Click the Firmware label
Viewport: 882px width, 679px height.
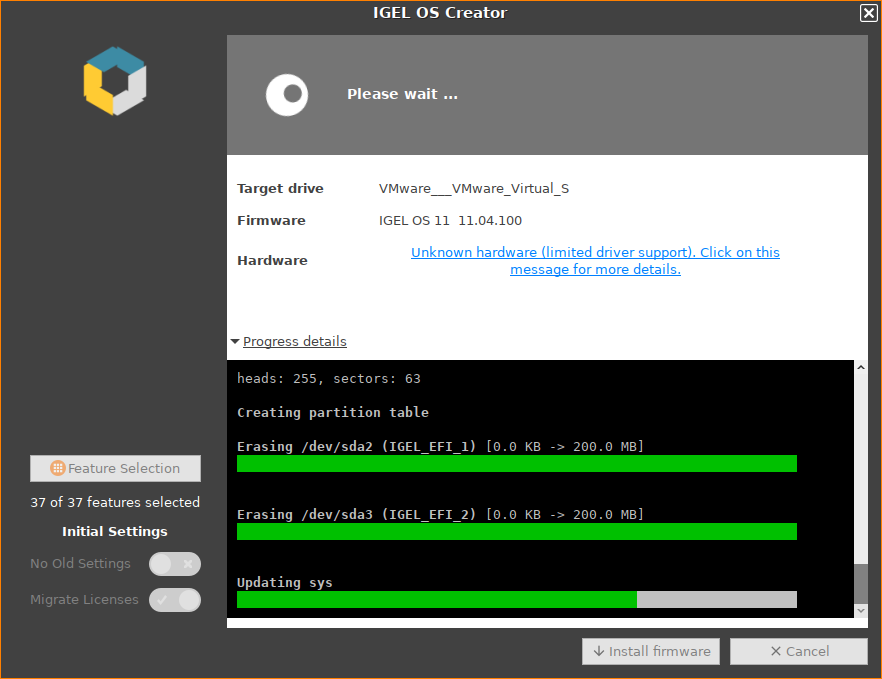271,221
